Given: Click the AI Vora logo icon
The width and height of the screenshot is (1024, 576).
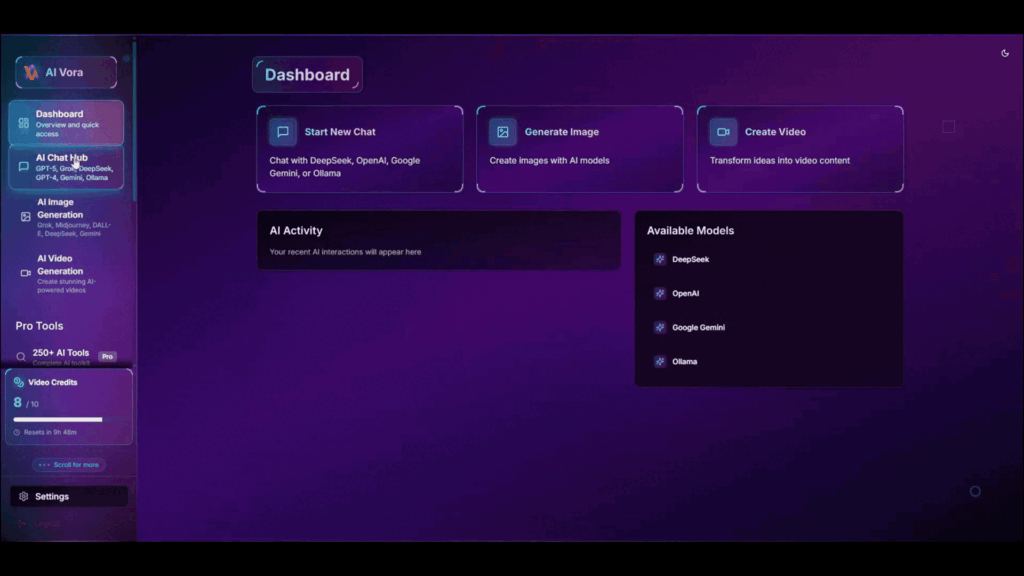Looking at the screenshot, I should [31, 72].
